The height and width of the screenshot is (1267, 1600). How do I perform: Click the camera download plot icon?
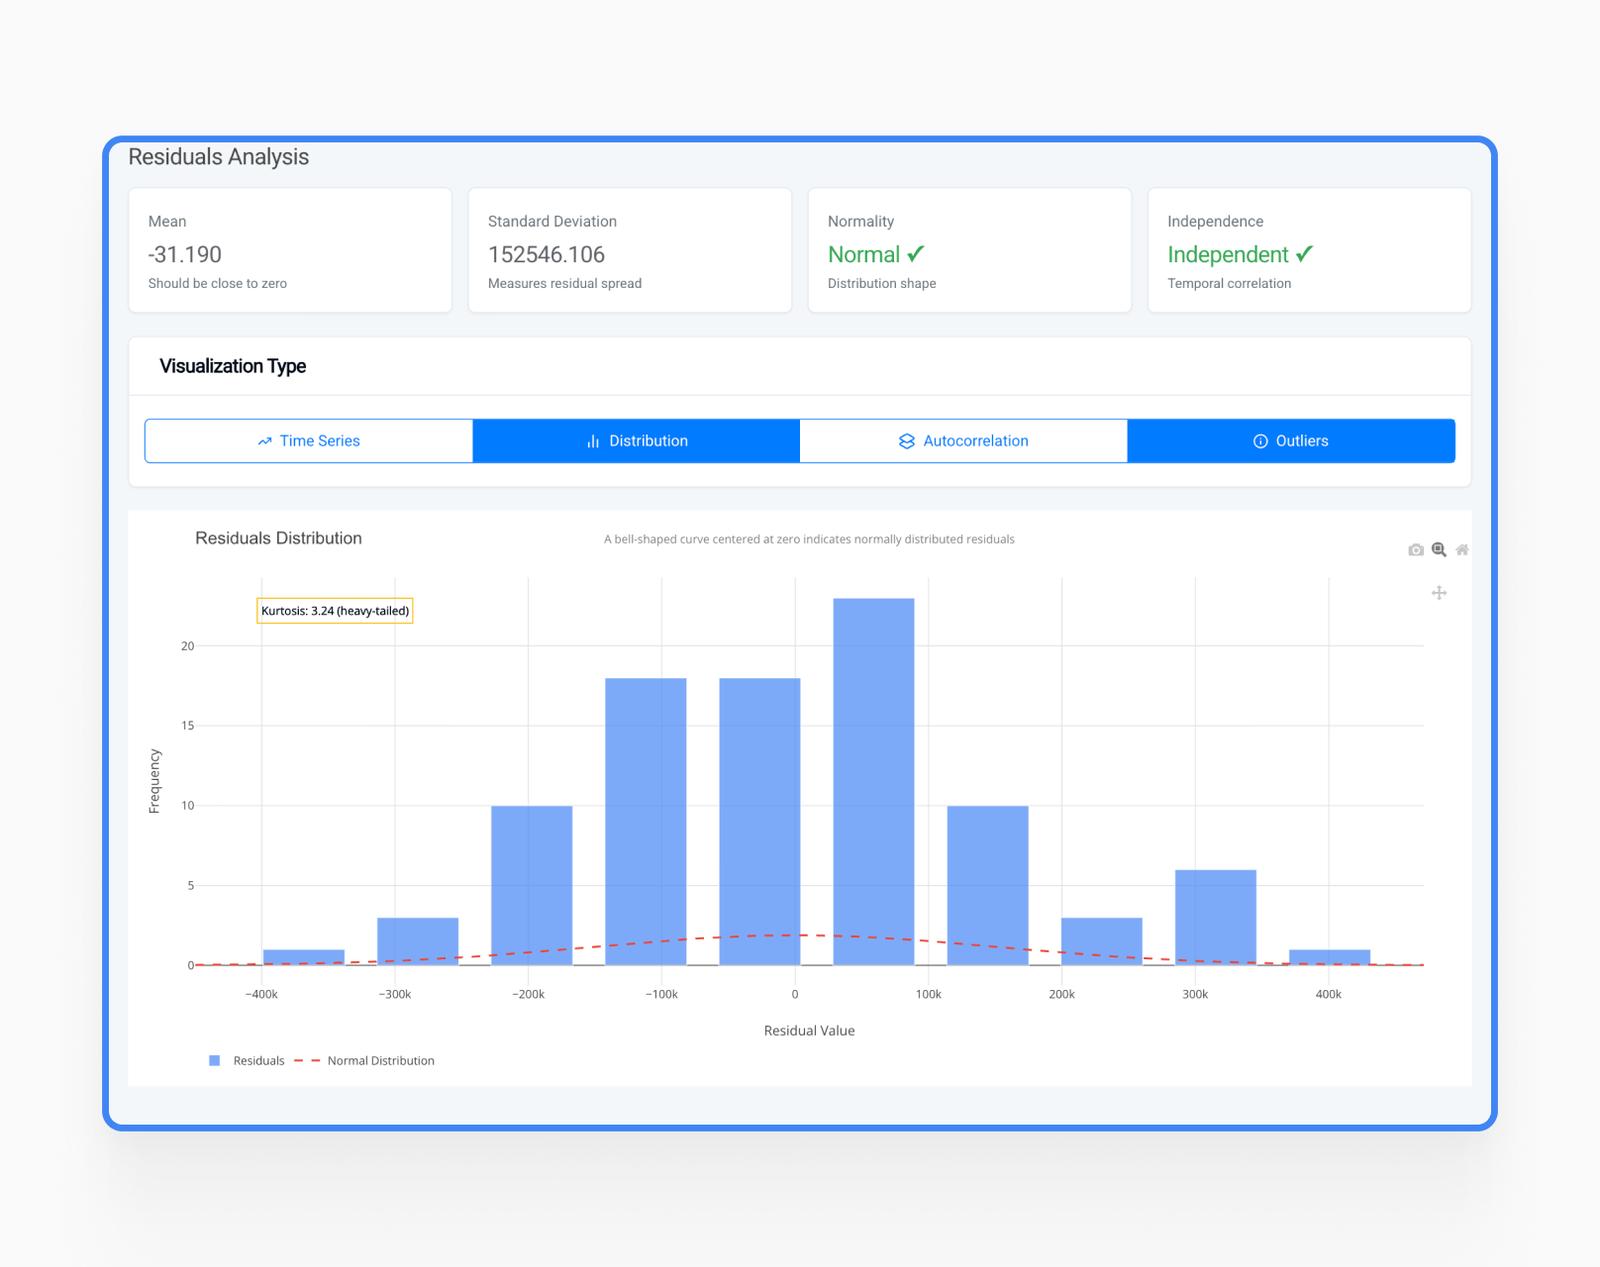pyautogui.click(x=1415, y=550)
